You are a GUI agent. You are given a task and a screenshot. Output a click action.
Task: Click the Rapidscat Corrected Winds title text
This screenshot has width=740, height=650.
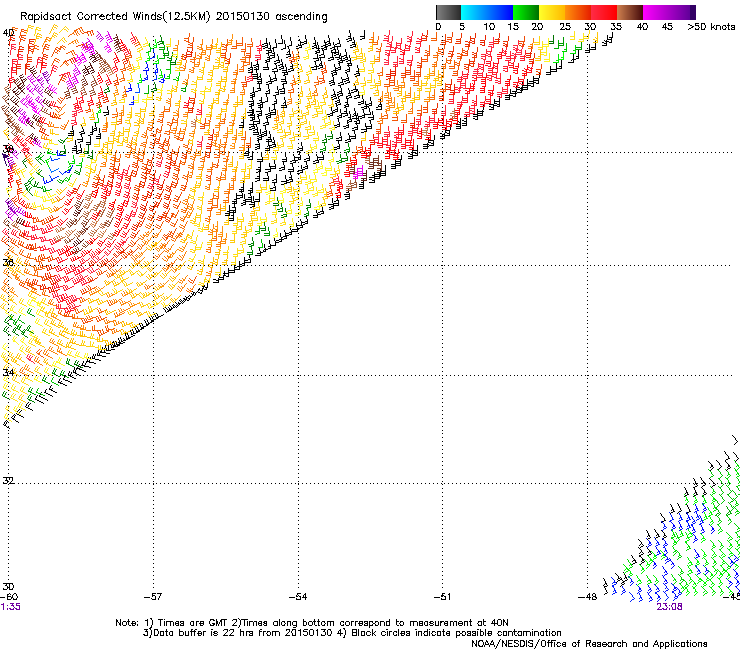tap(174, 16)
